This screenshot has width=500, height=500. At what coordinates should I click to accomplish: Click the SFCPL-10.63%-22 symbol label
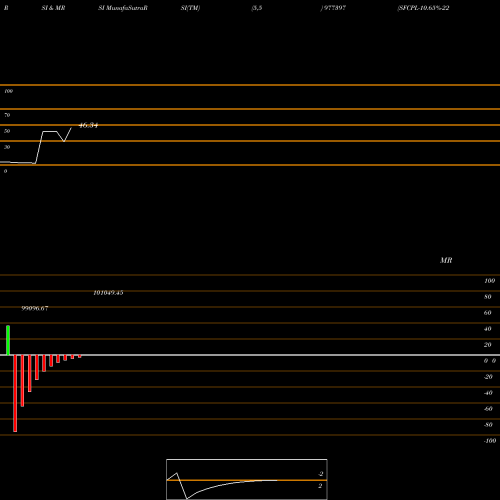(x=423, y=8)
